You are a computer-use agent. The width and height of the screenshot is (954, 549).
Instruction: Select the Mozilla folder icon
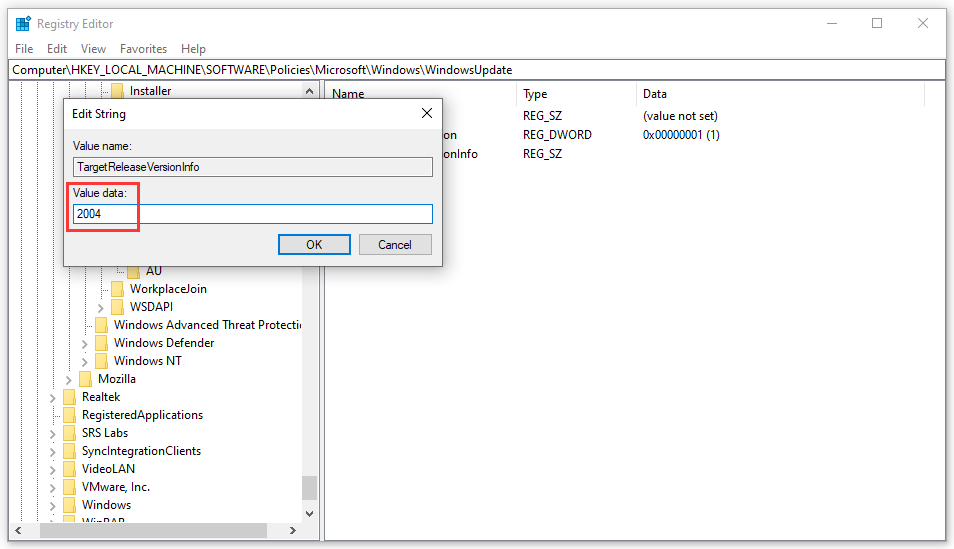pos(86,379)
